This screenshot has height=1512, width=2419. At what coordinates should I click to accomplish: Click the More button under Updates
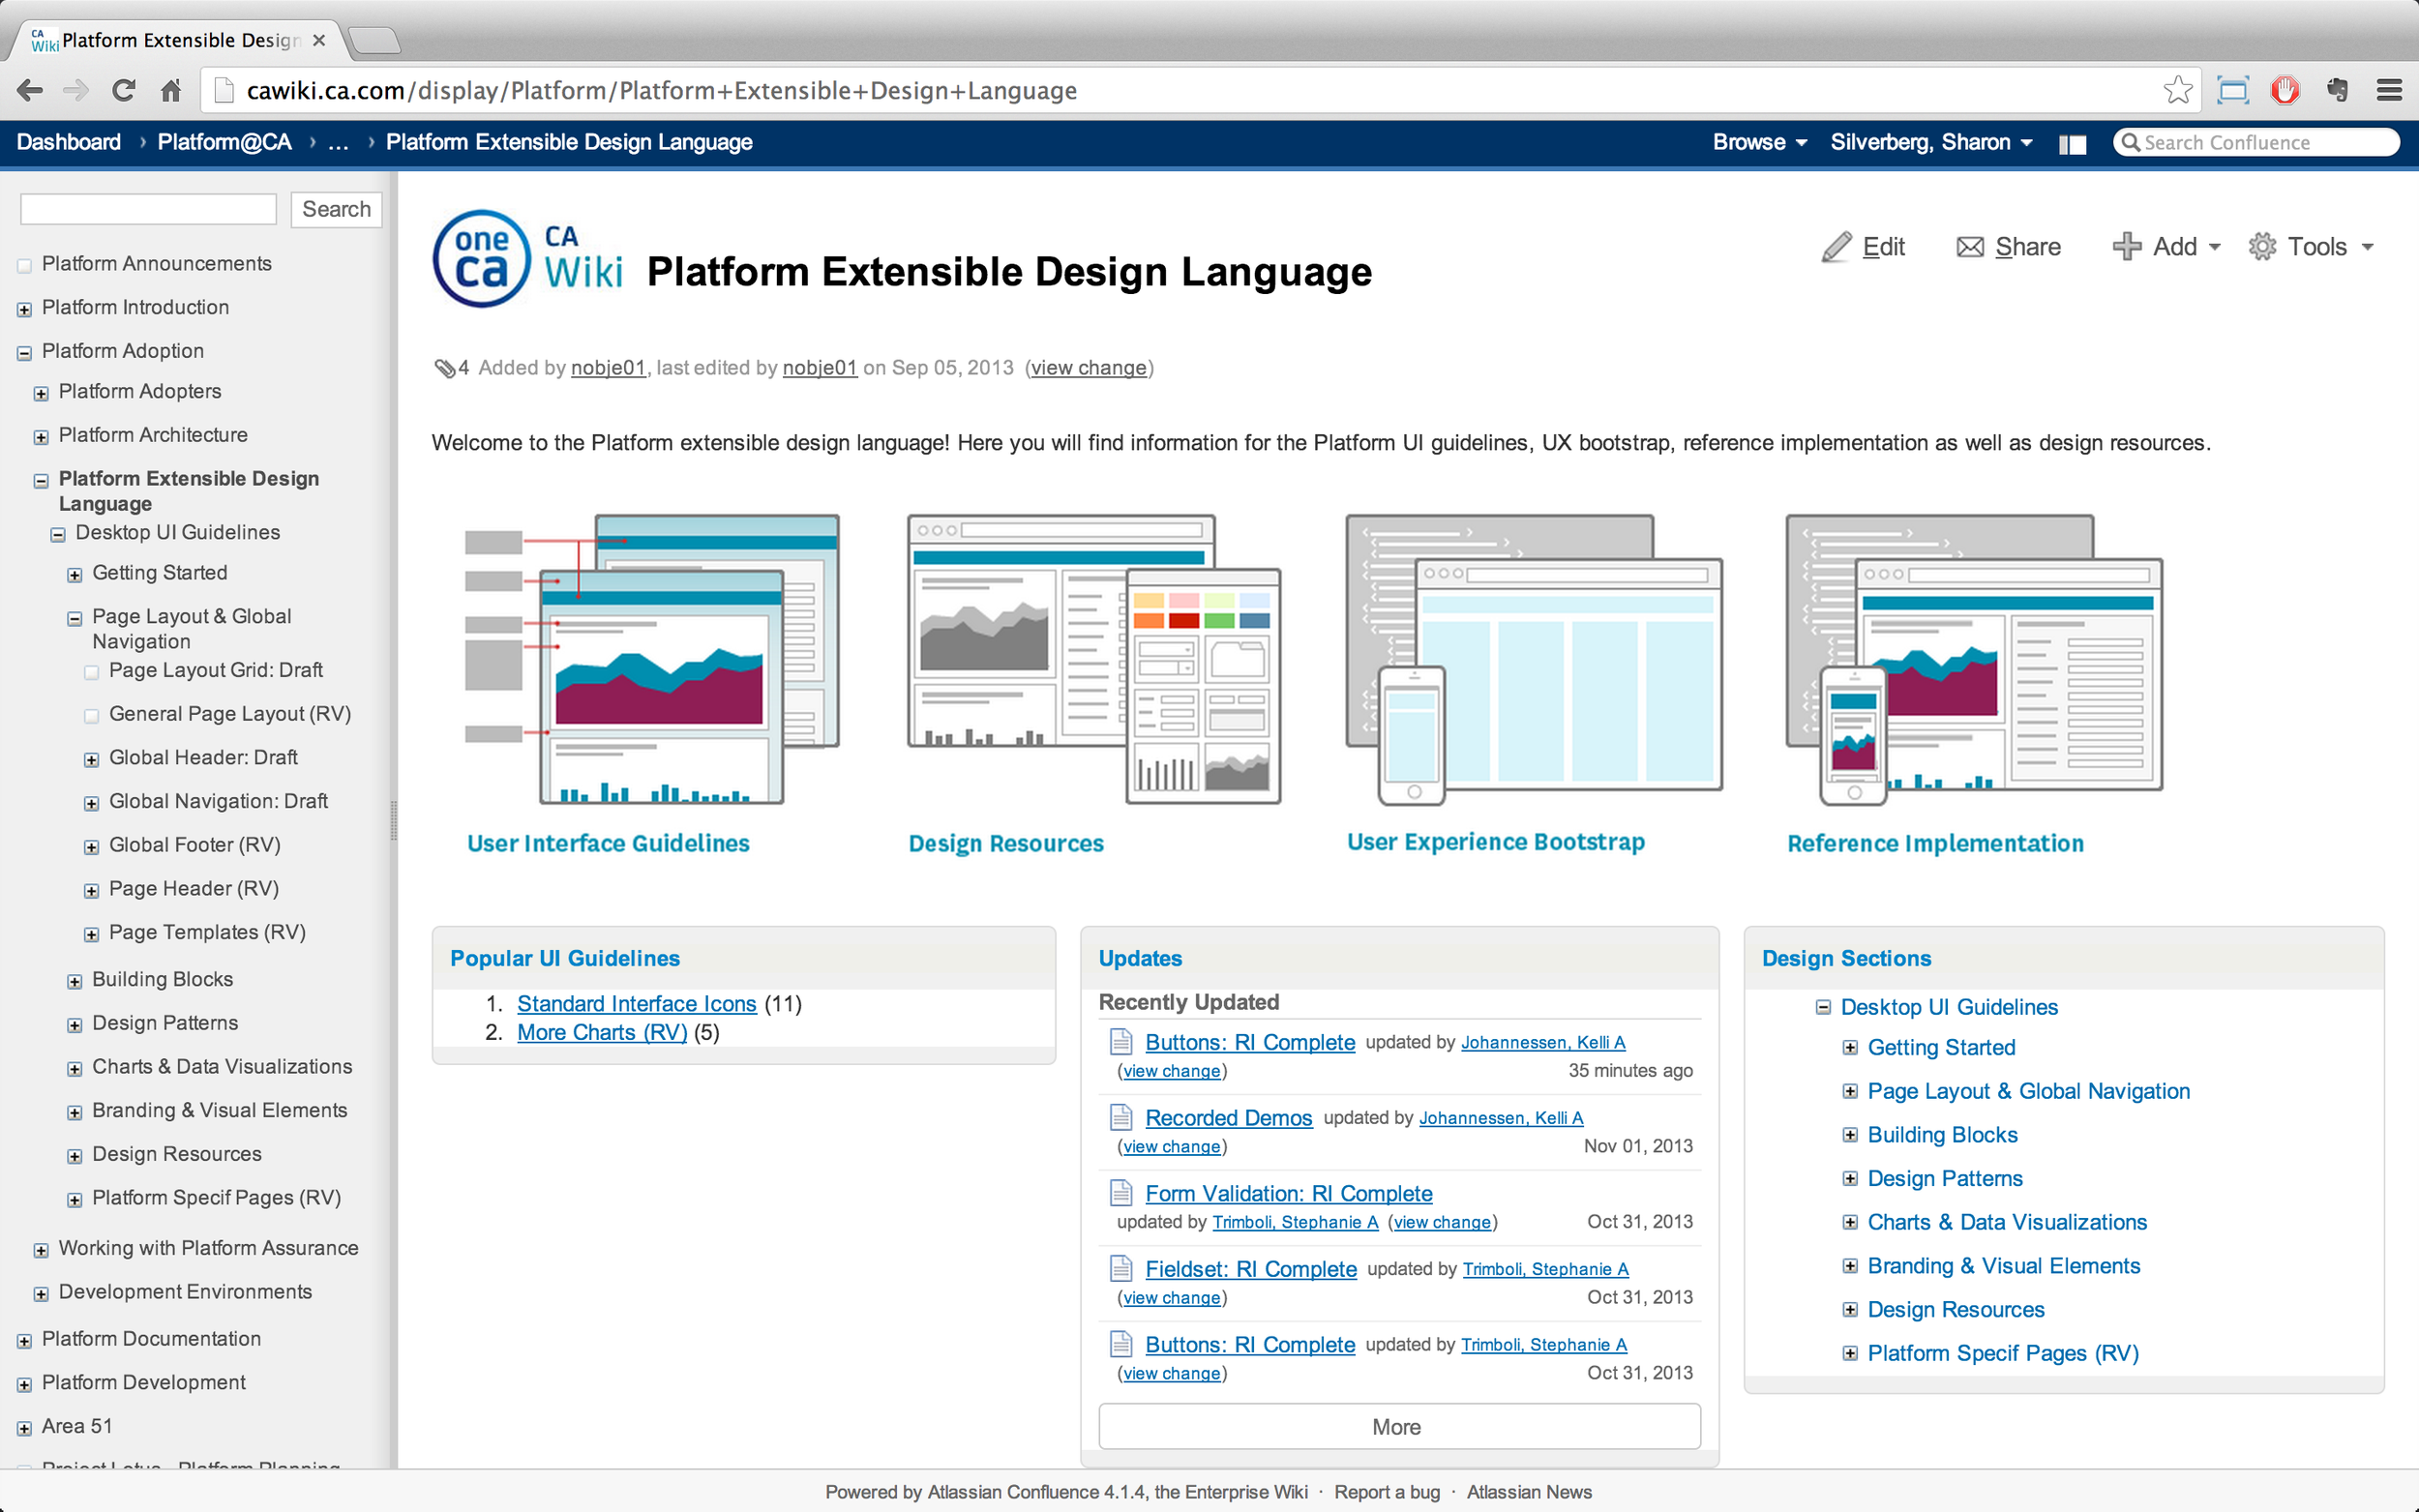click(x=1398, y=1426)
